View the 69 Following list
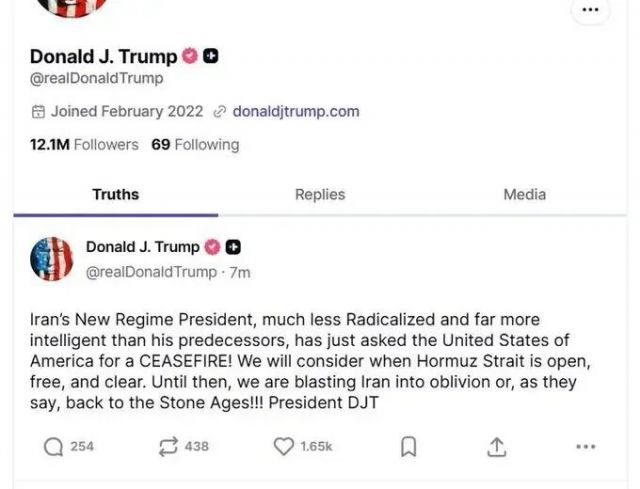The image size is (640, 489). tap(195, 145)
